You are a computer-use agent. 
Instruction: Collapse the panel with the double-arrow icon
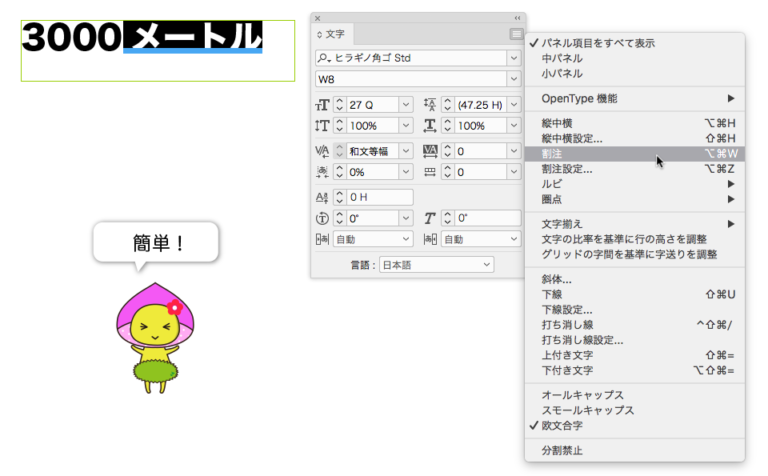[517, 18]
